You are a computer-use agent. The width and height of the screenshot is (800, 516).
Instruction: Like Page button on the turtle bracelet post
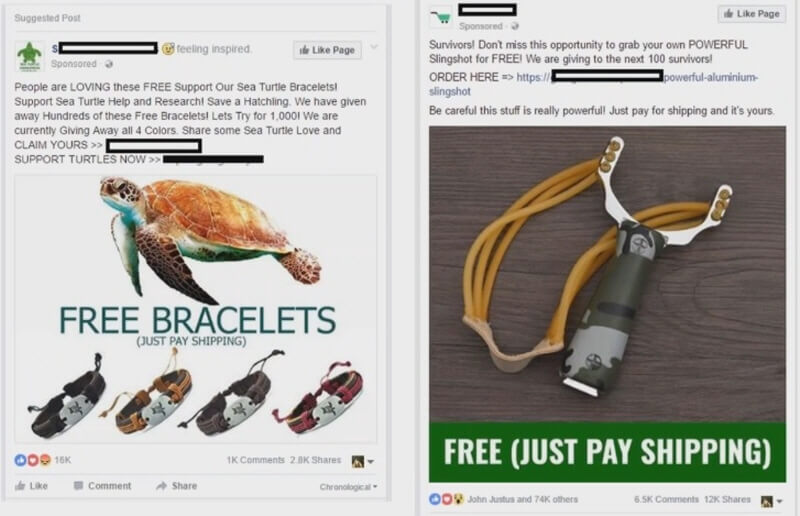tap(327, 50)
